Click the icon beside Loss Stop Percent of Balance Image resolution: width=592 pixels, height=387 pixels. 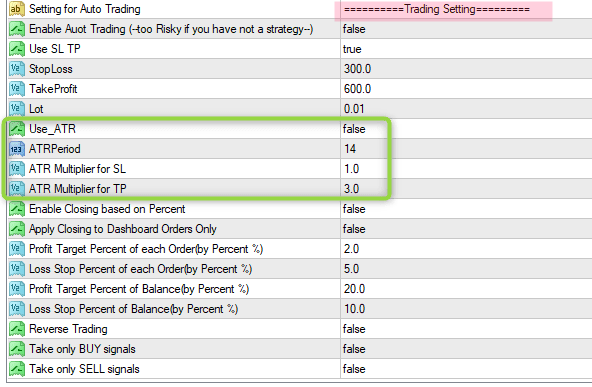pyautogui.click(x=17, y=309)
